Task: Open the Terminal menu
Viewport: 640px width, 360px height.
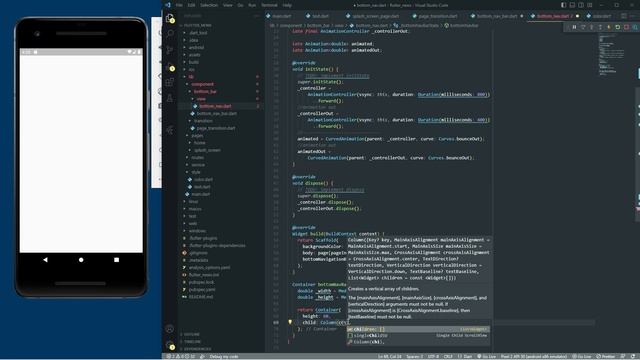Action: (x=269, y=5)
